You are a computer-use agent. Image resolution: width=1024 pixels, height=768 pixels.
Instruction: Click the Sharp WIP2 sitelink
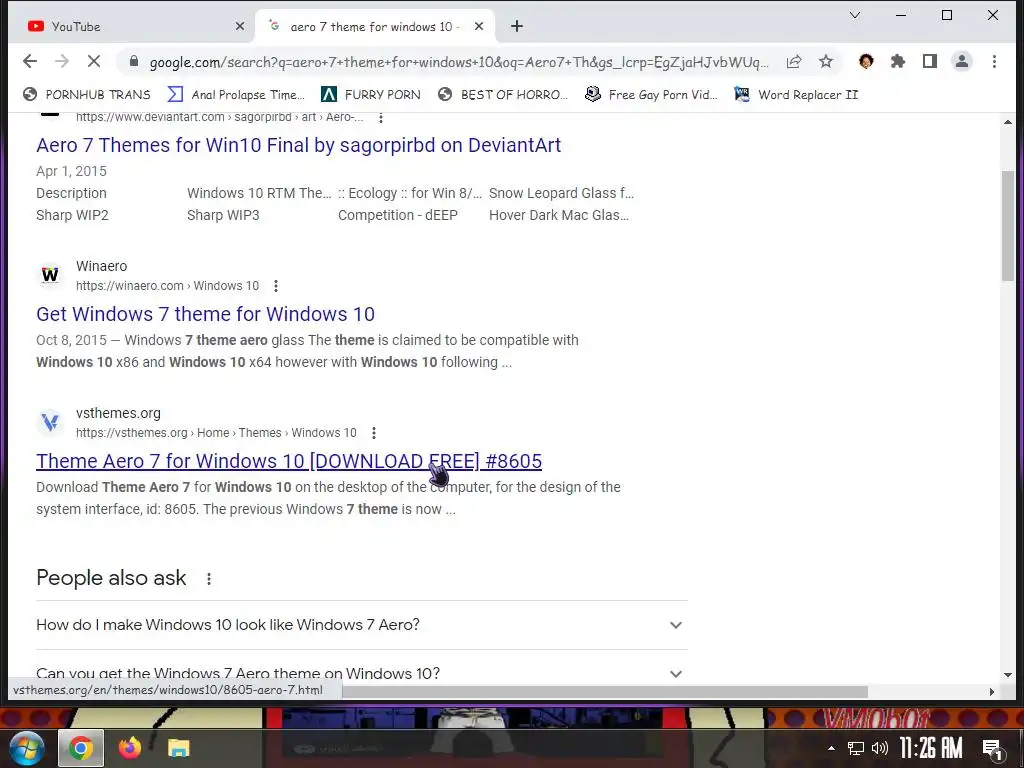72,216
